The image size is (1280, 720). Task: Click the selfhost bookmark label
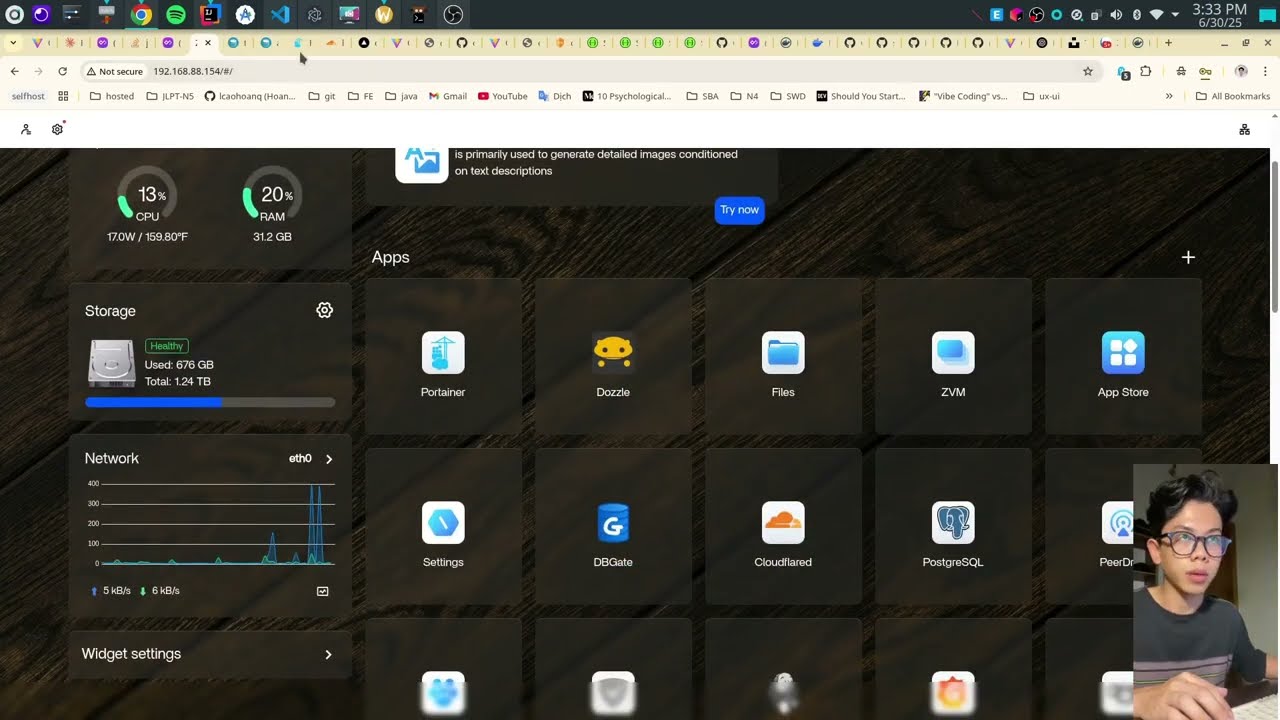tap(28, 96)
